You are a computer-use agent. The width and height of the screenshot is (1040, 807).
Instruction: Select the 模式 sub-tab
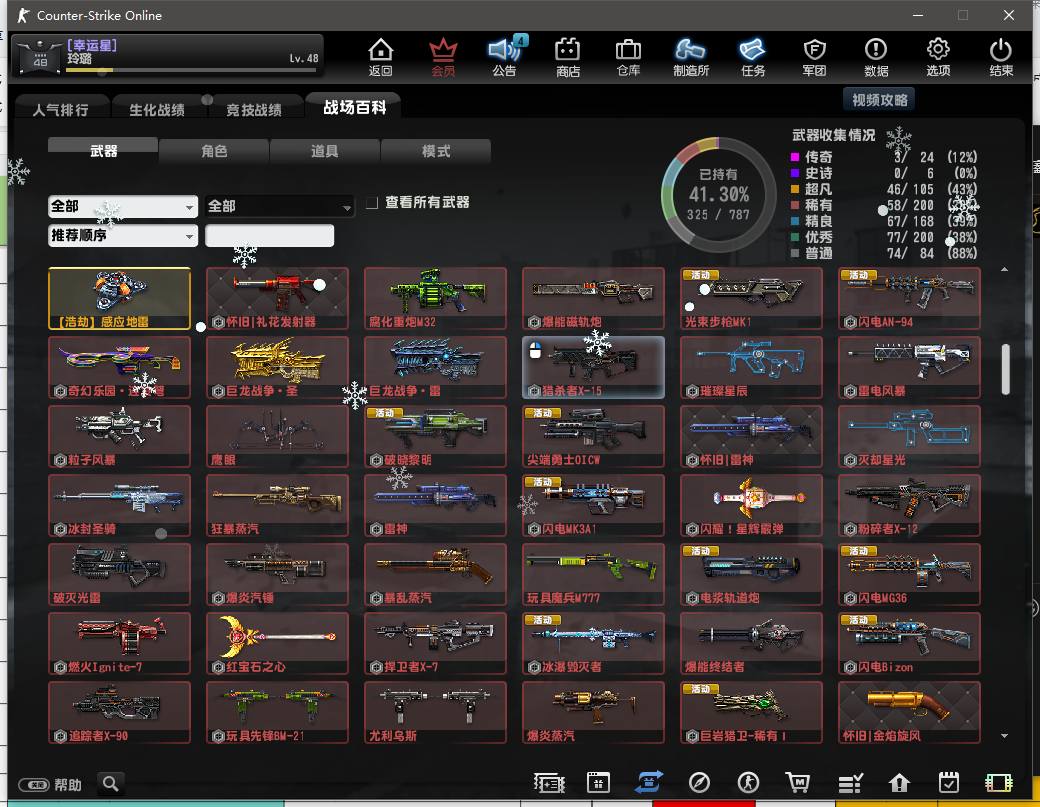[x=436, y=151]
